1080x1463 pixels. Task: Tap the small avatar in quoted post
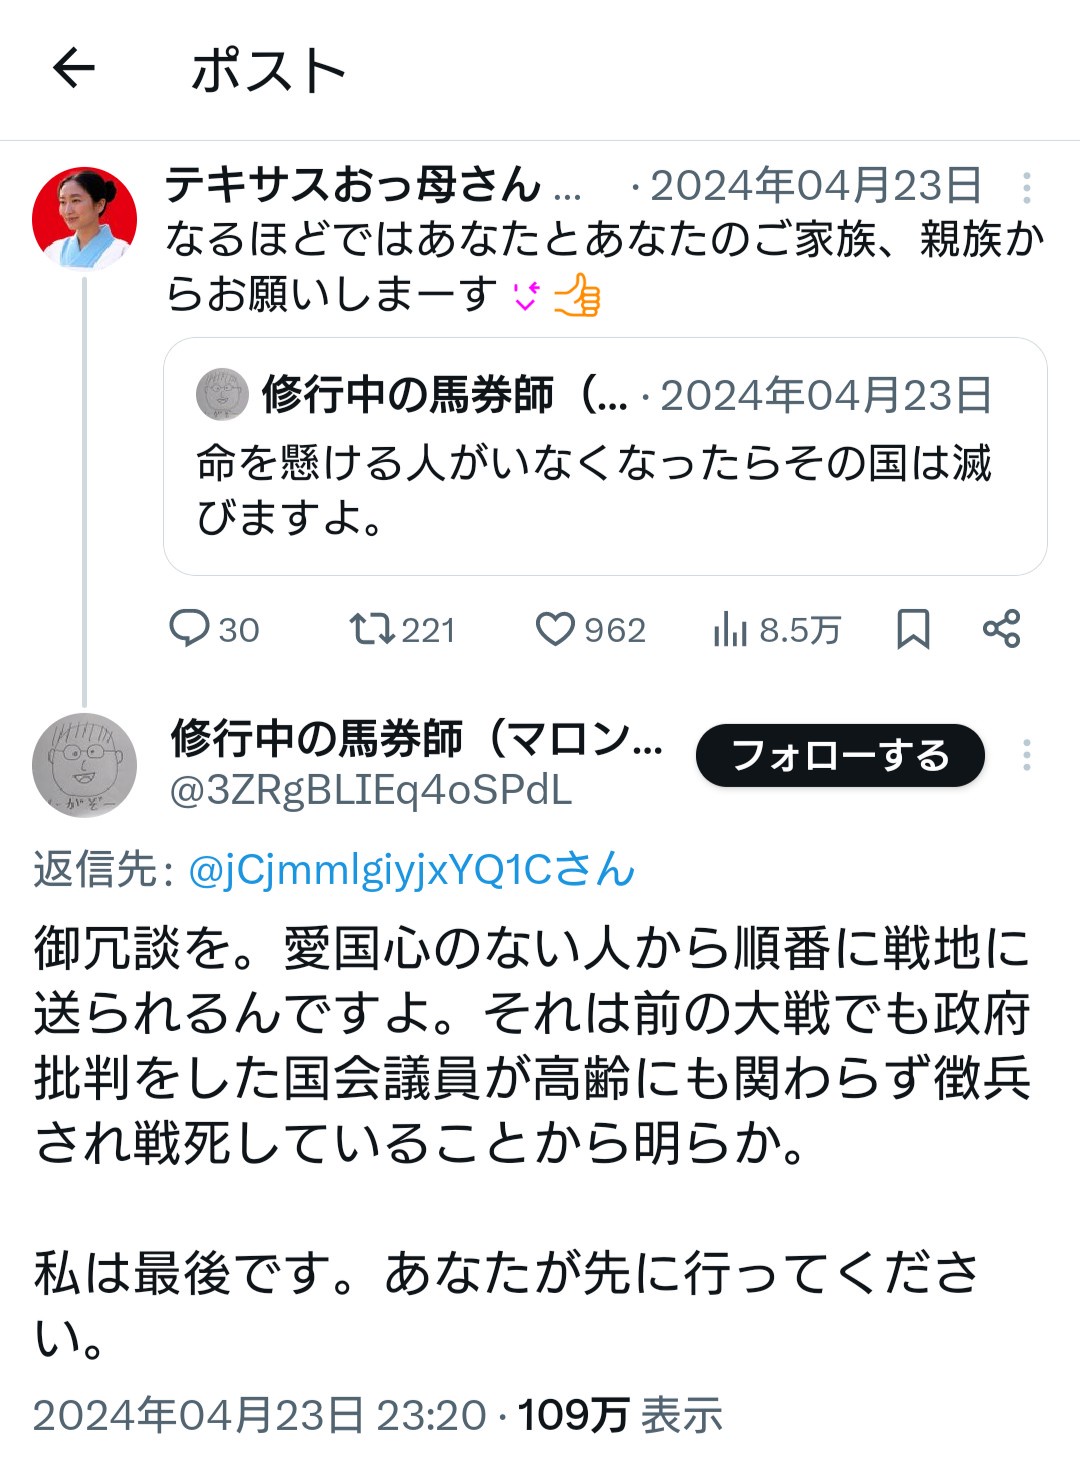click(x=222, y=394)
